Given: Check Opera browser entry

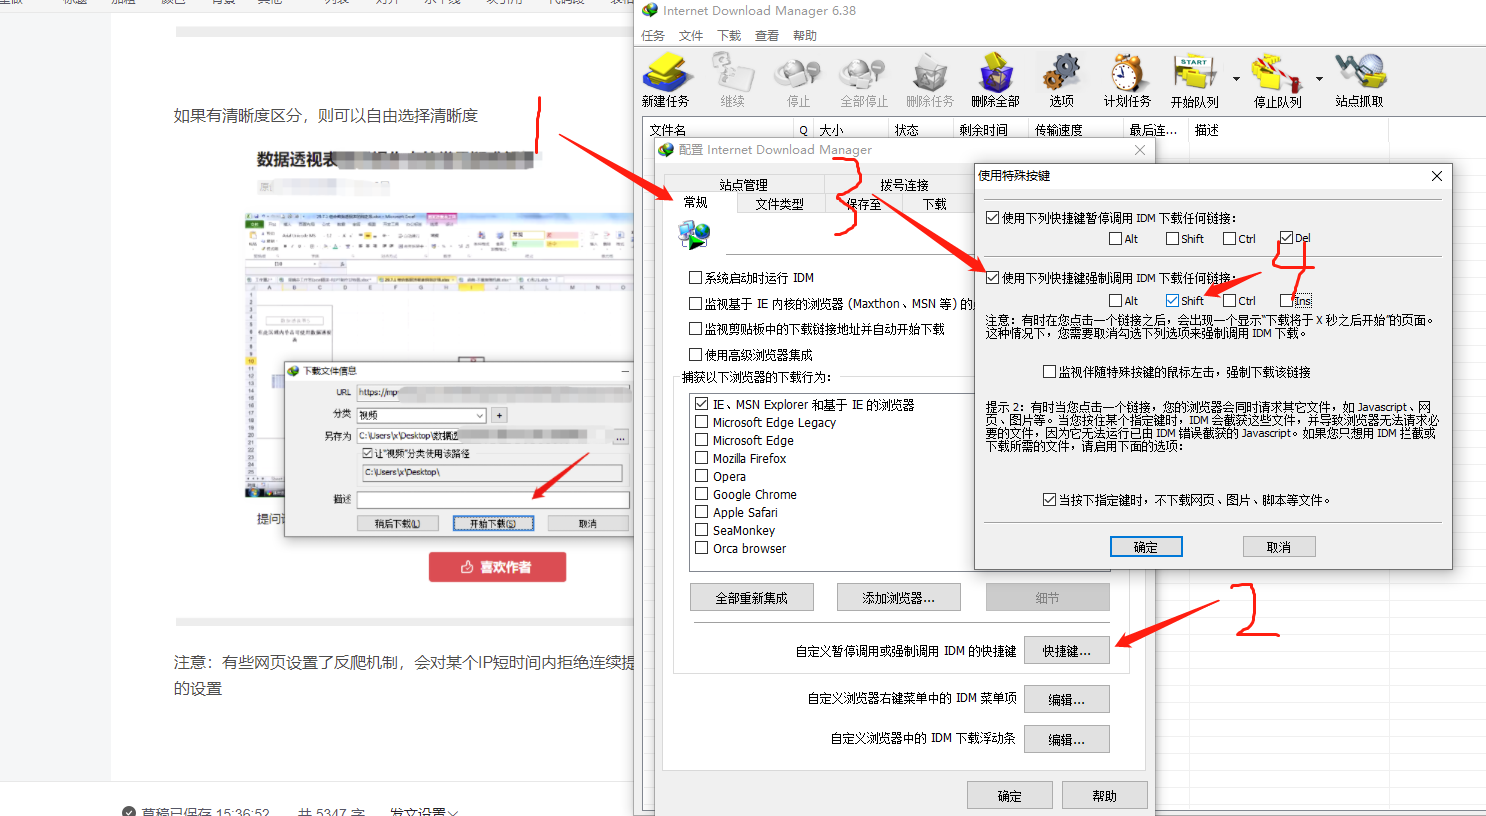Looking at the screenshot, I should pyautogui.click(x=702, y=477).
